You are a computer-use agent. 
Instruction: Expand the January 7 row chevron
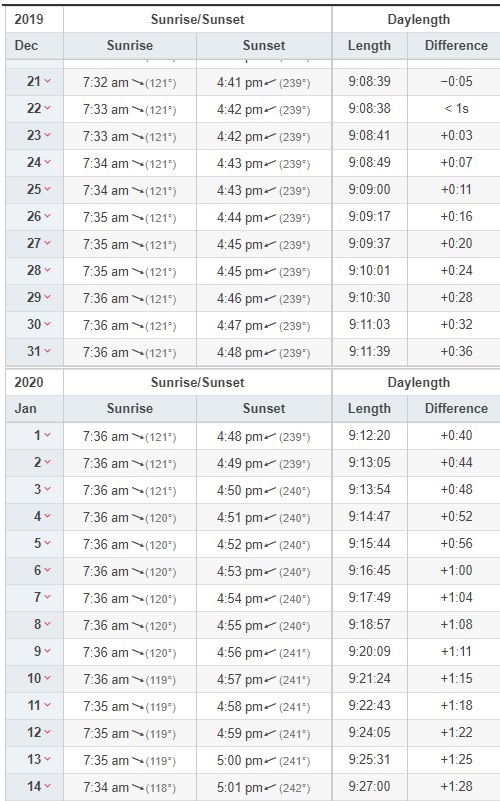tap(47, 597)
